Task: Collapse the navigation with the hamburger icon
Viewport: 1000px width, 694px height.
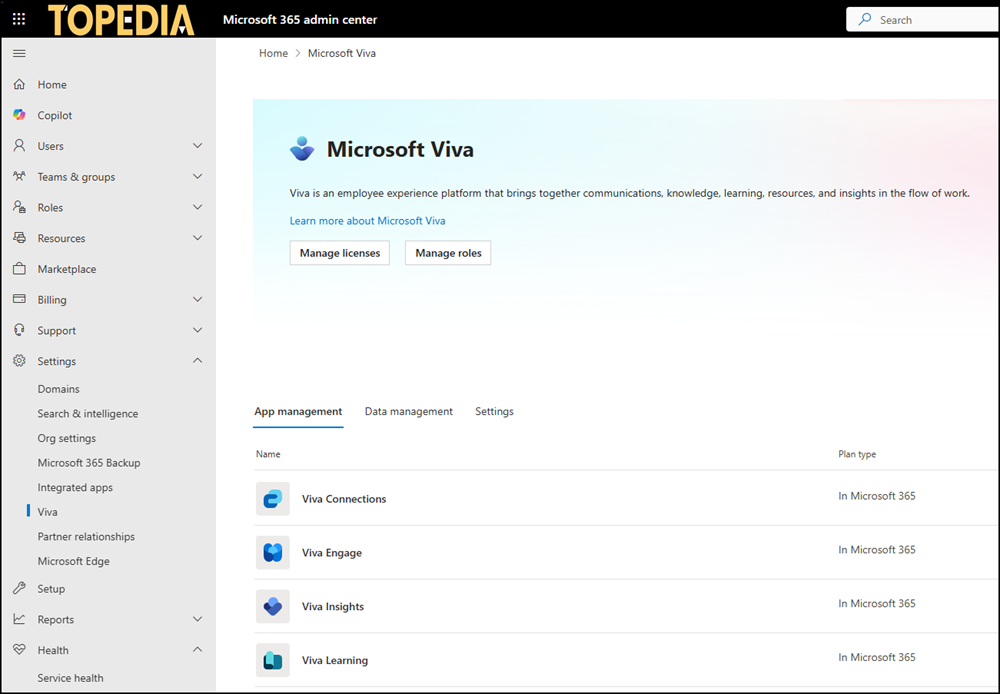Action: [x=18, y=53]
